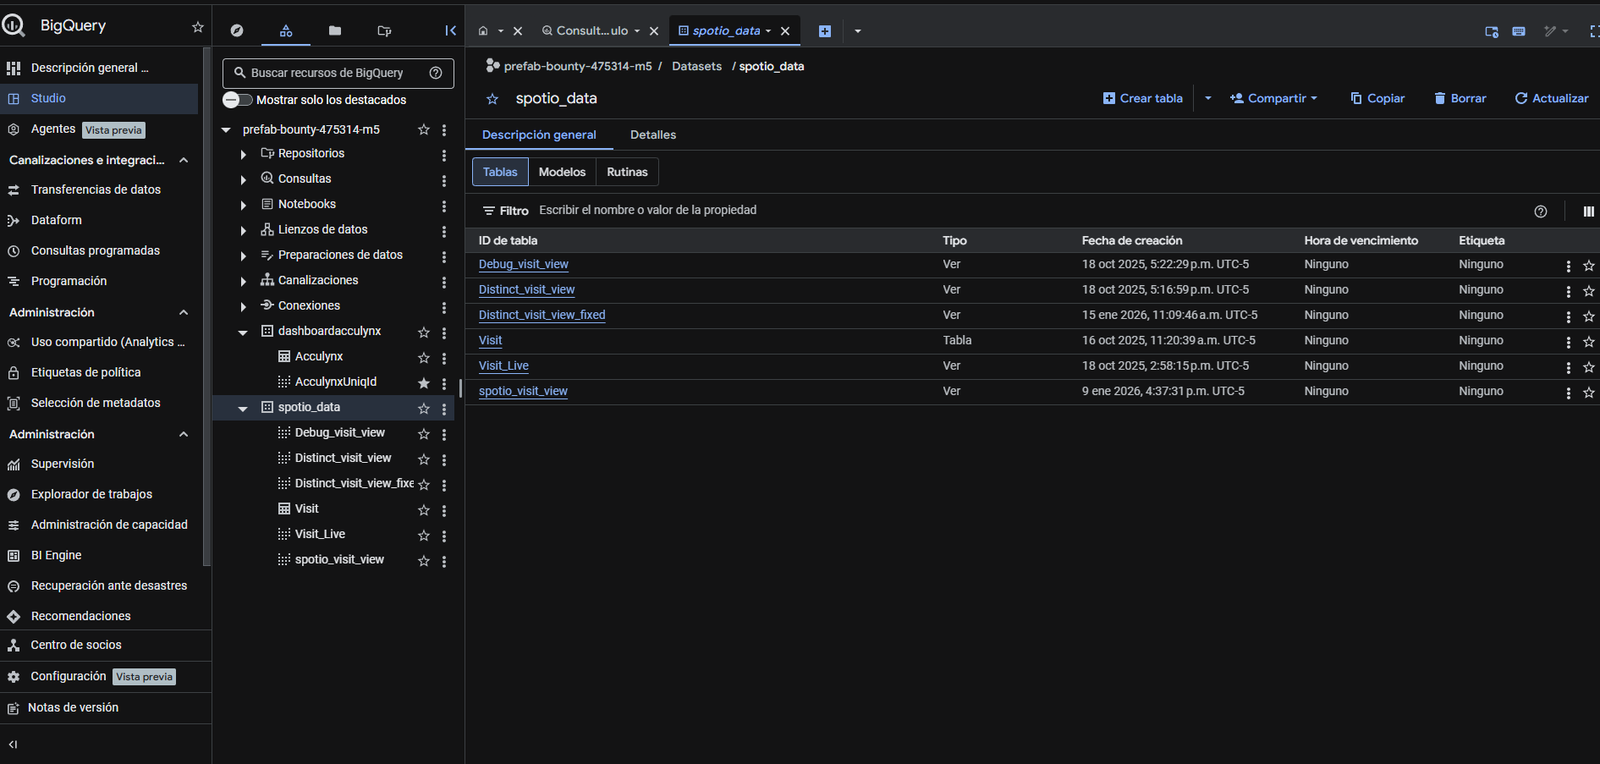
Task: Open more actions for Debug_visit_view table row
Action: [1568, 266]
